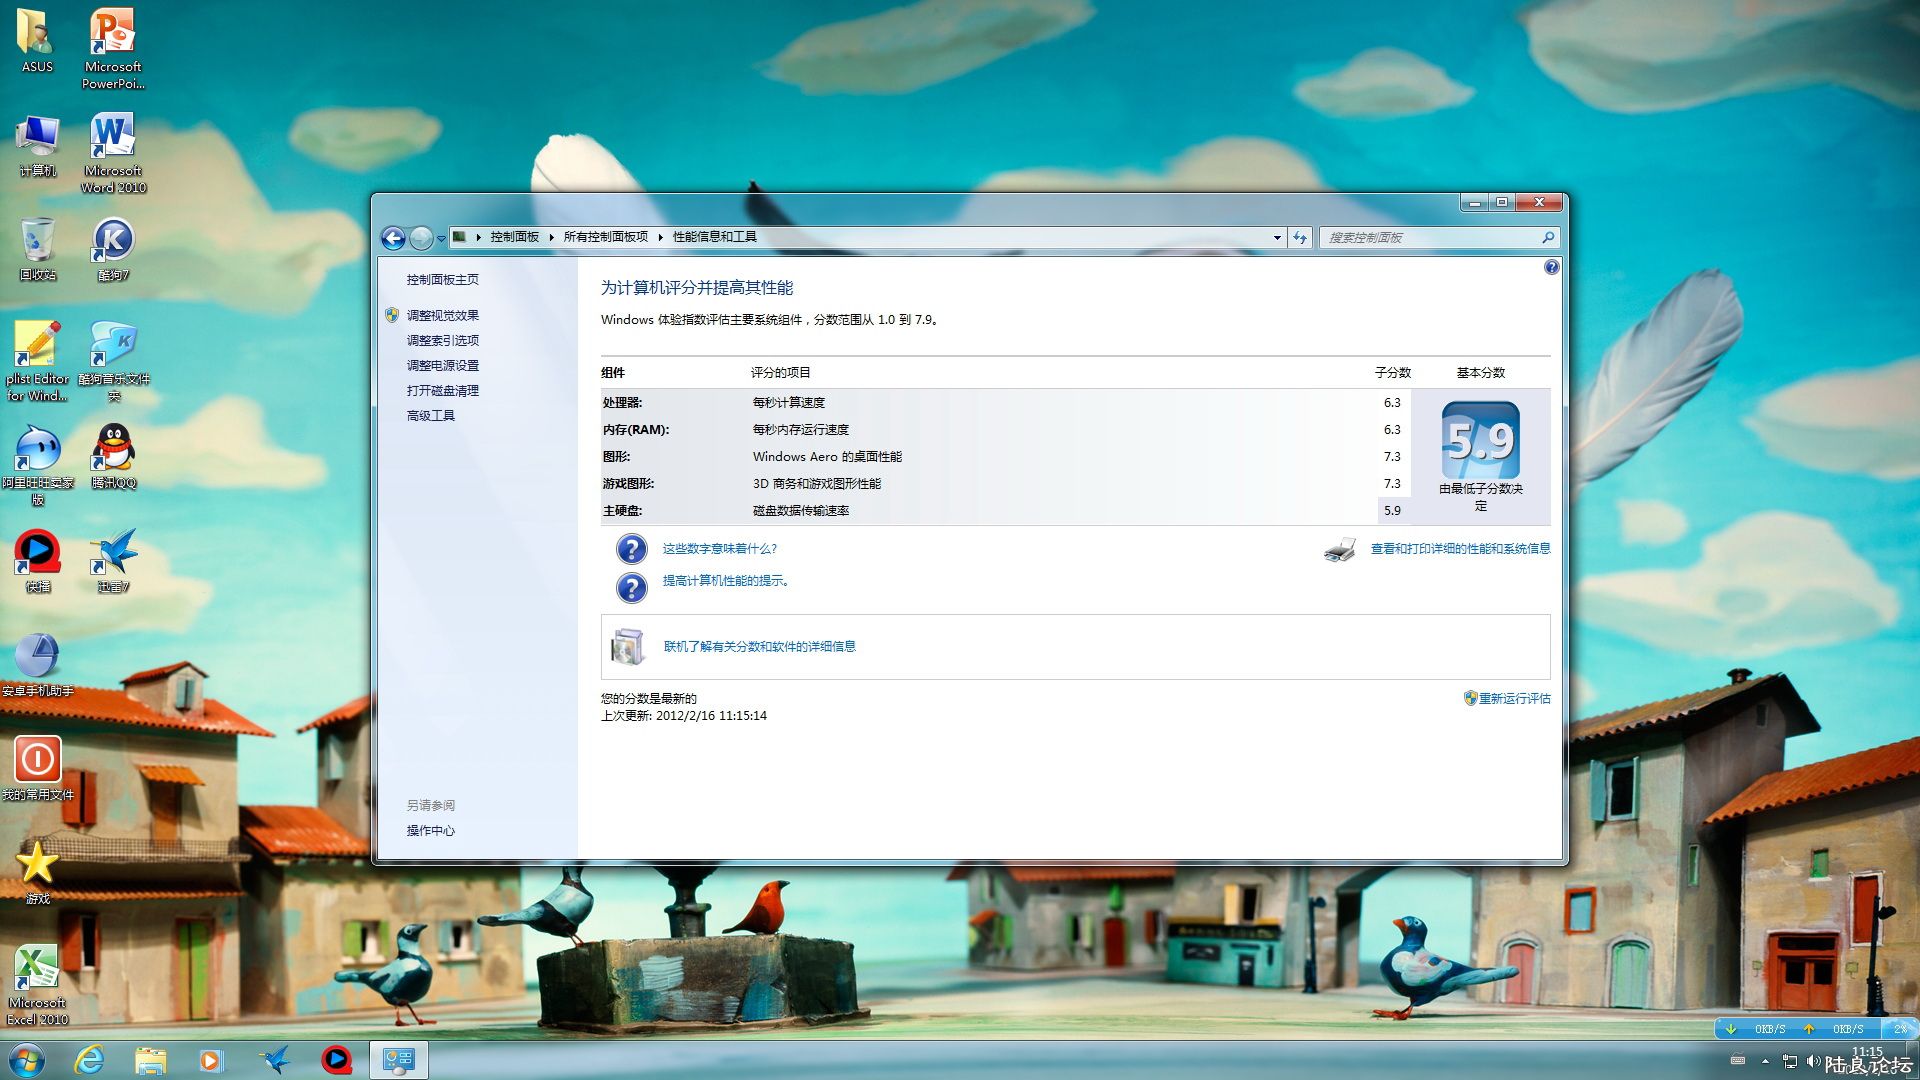Click the refresh address bar icon
The height and width of the screenshot is (1080, 1920).
tap(1299, 238)
